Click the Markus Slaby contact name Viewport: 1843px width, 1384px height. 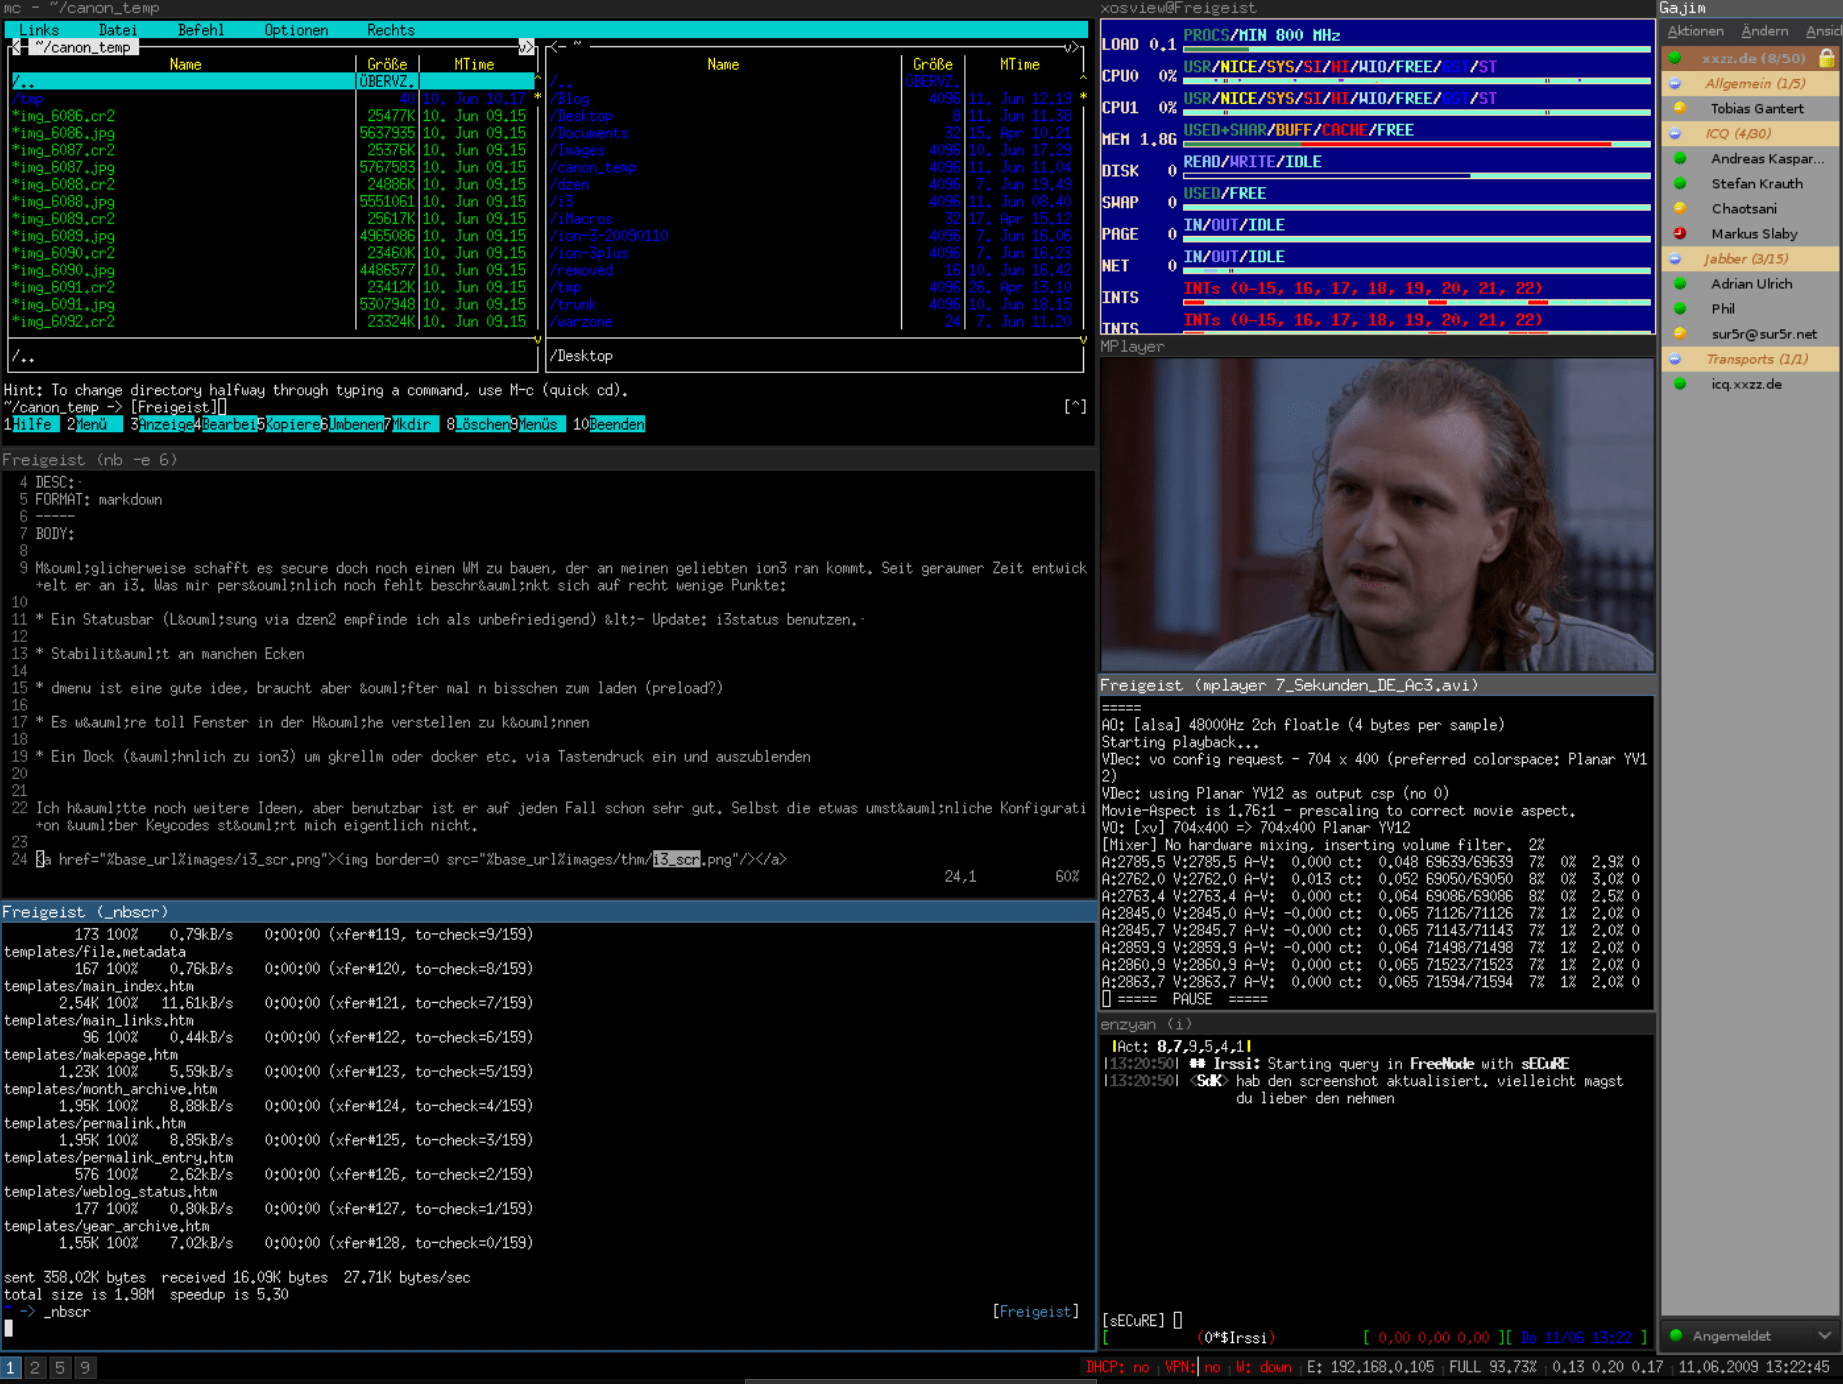point(1754,233)
